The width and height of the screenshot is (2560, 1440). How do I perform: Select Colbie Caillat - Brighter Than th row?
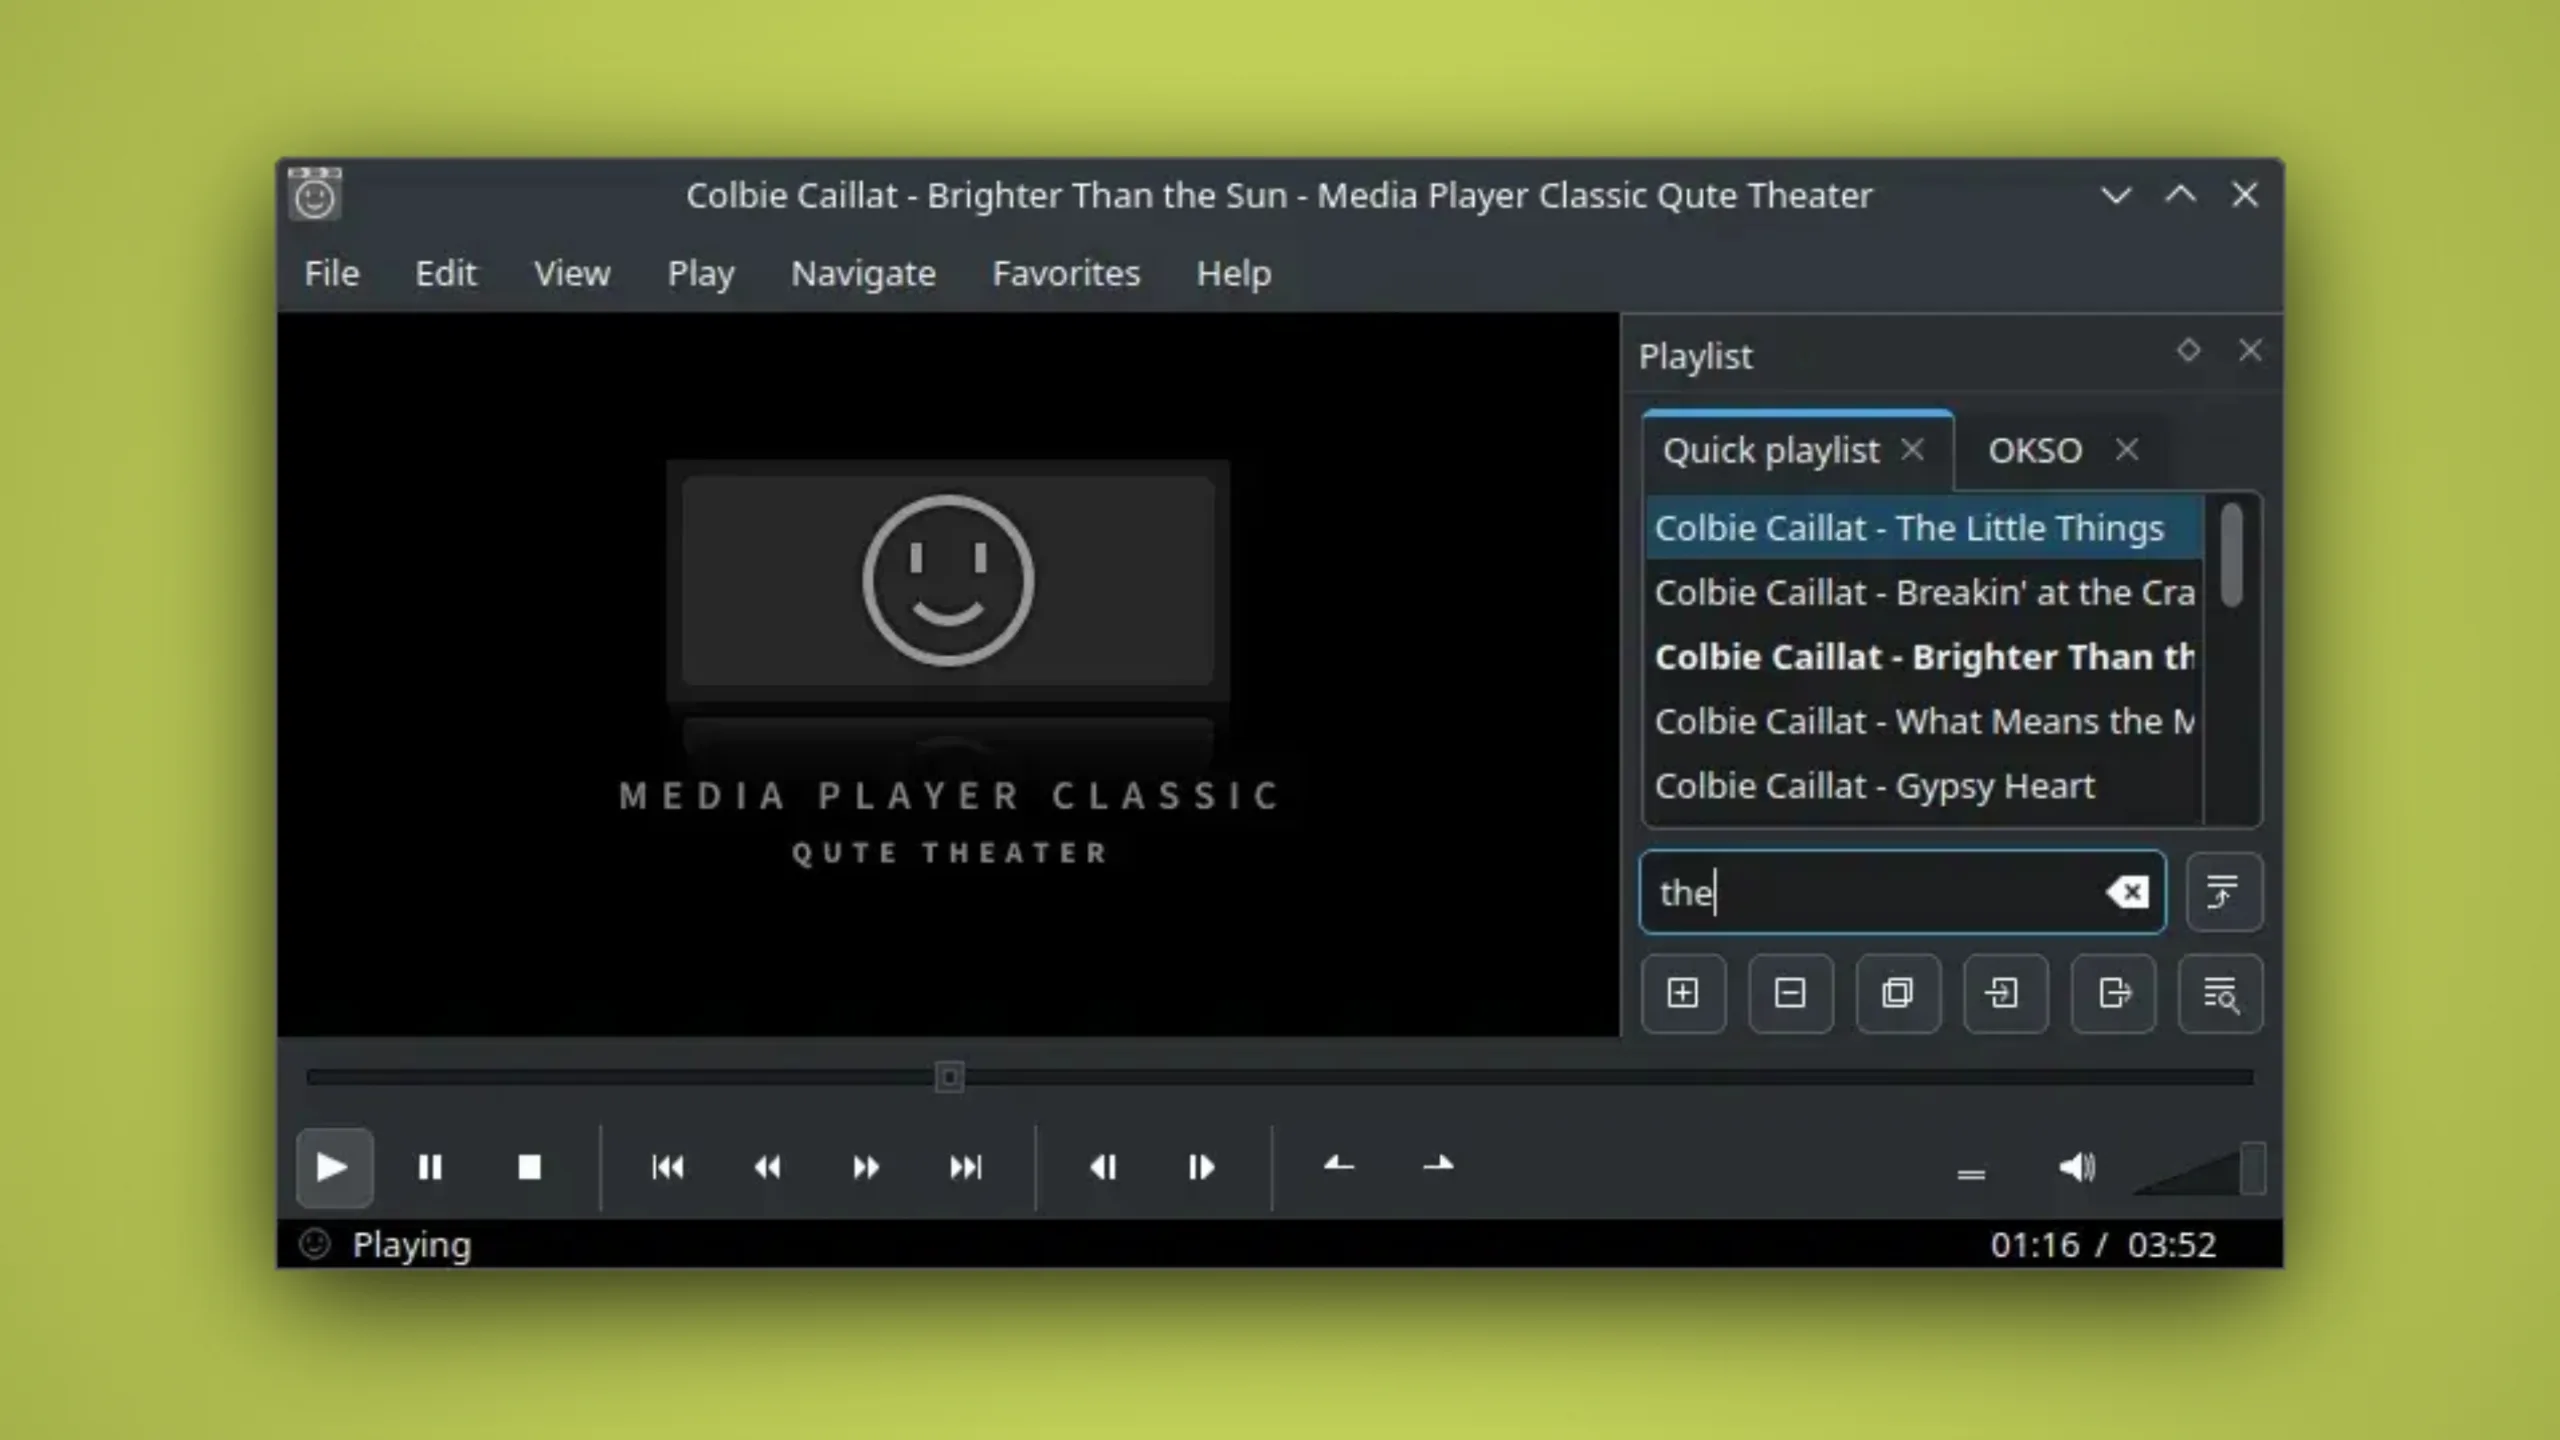tap(1924, 657)
